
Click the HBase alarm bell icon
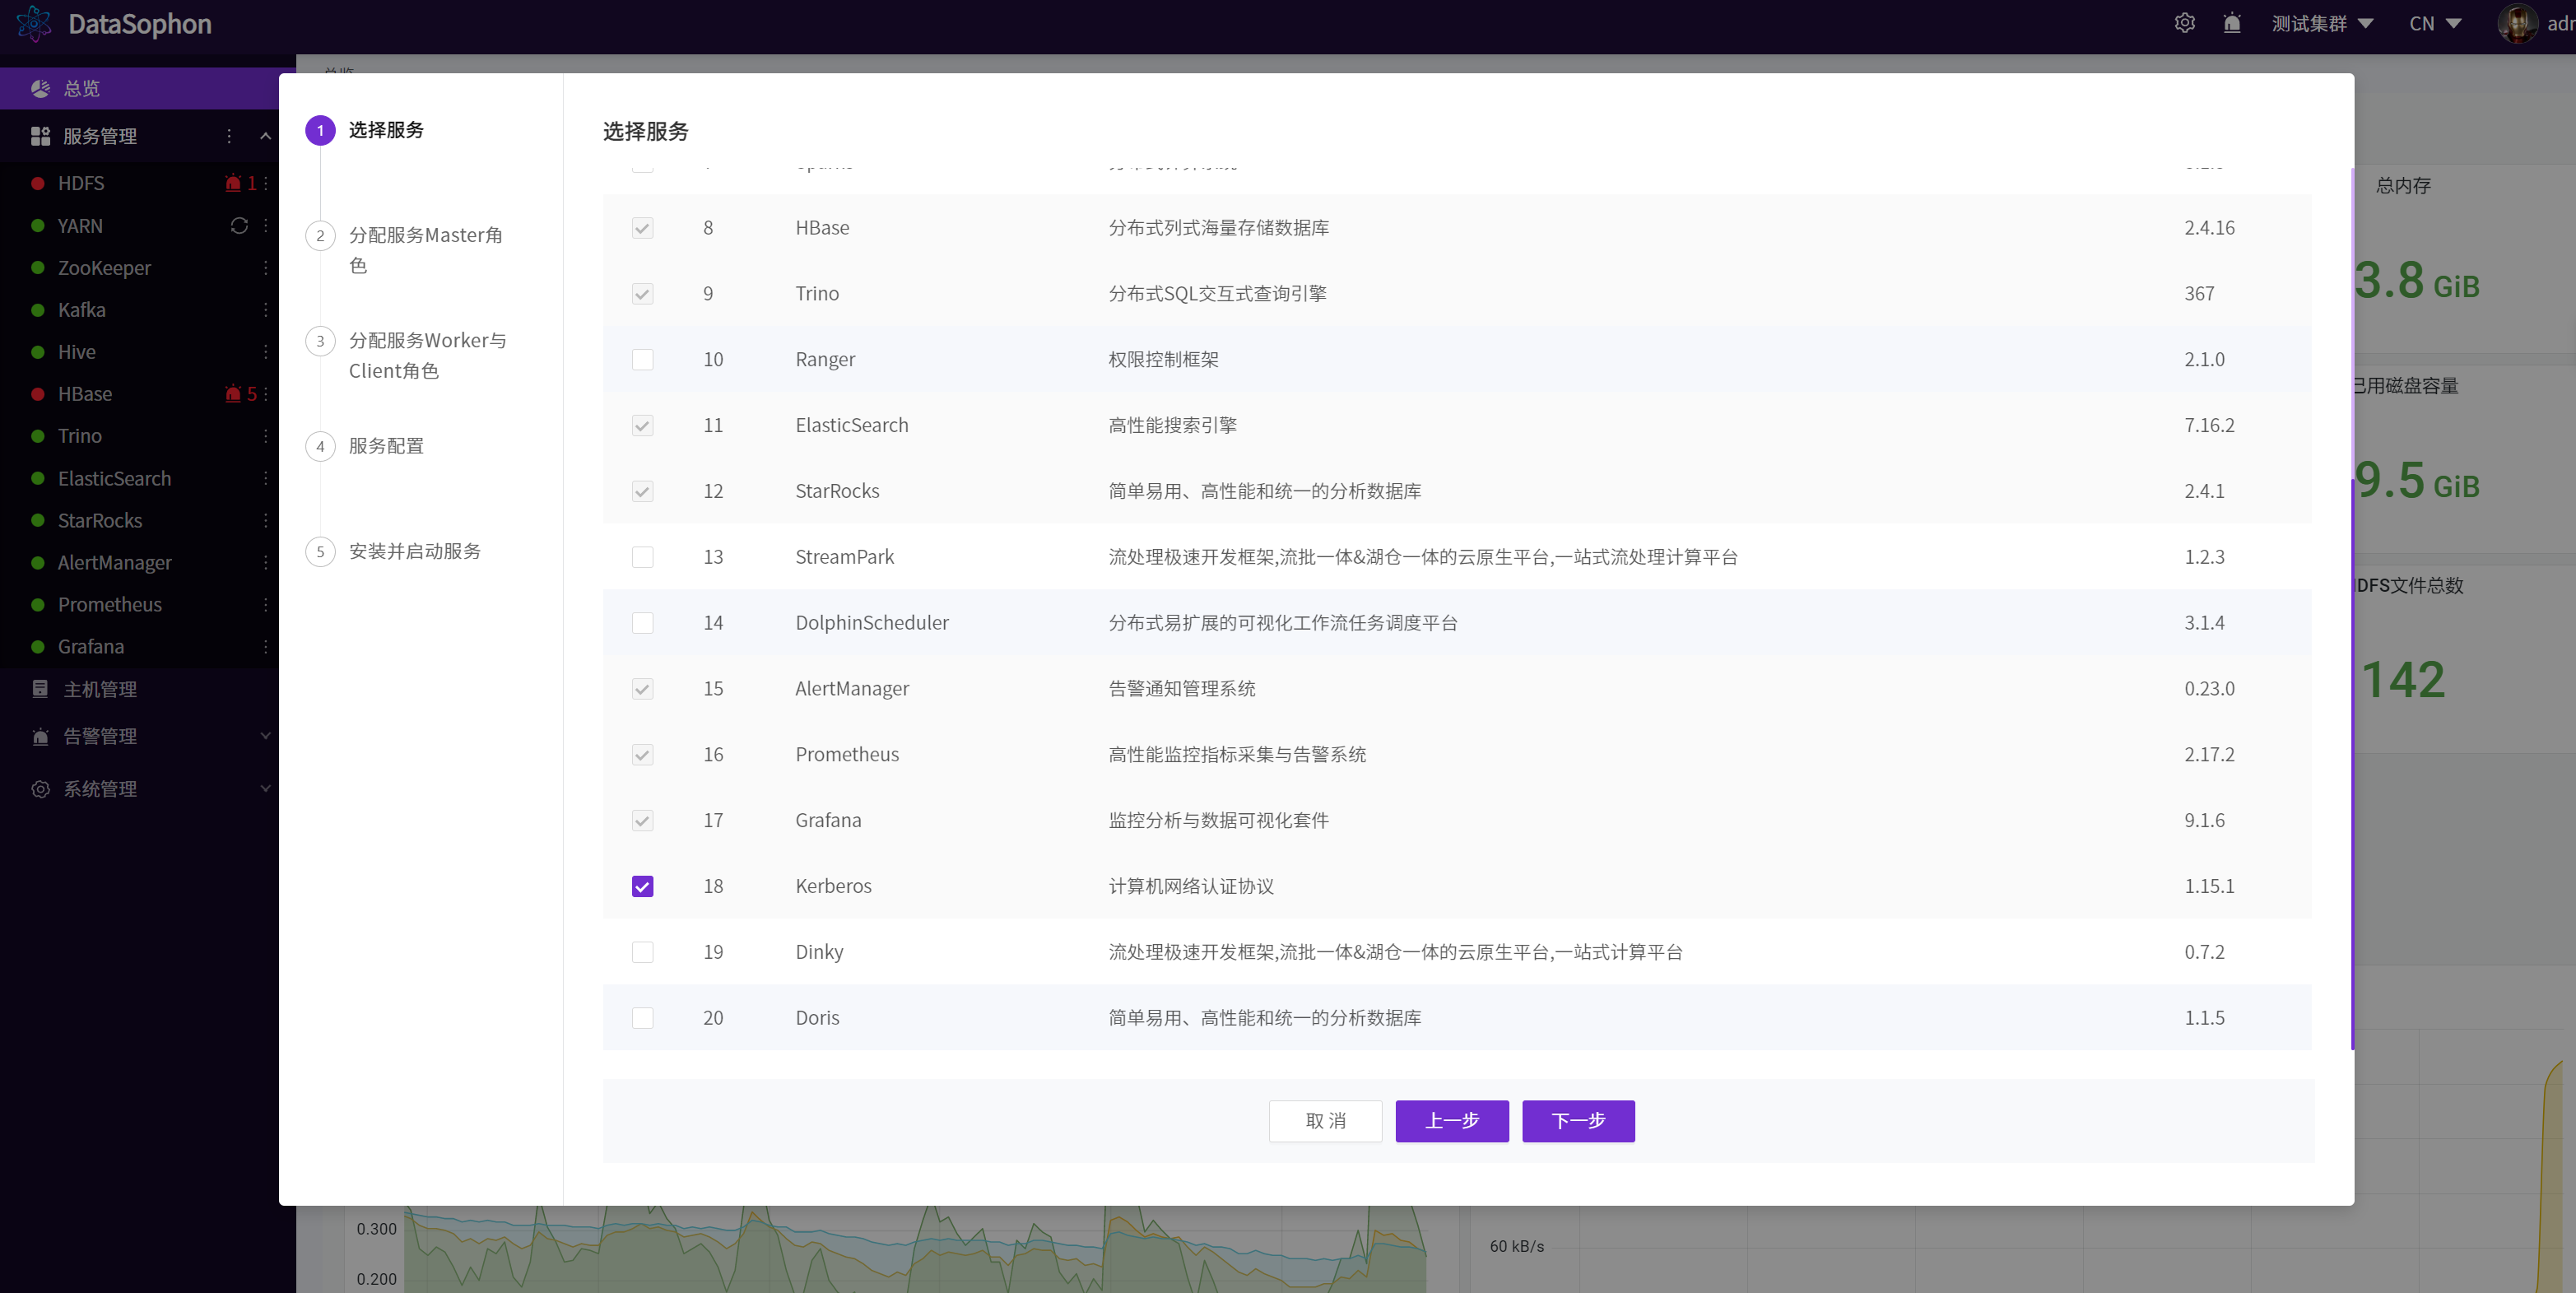(233, 394)
